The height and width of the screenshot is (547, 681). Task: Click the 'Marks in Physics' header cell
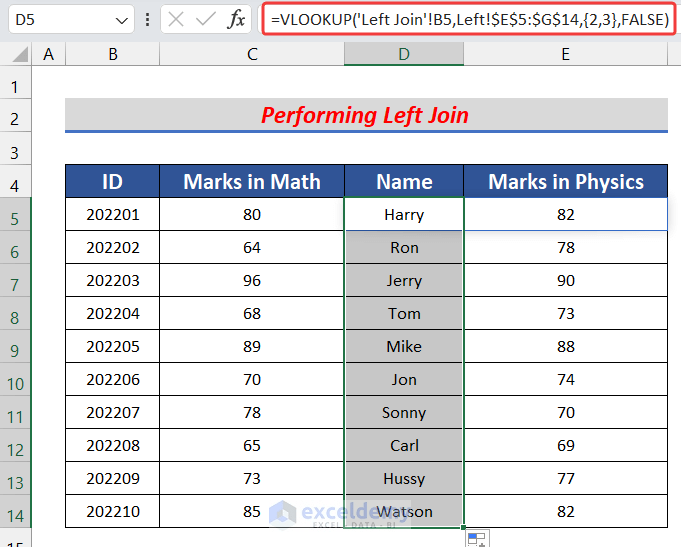(565, 181)
